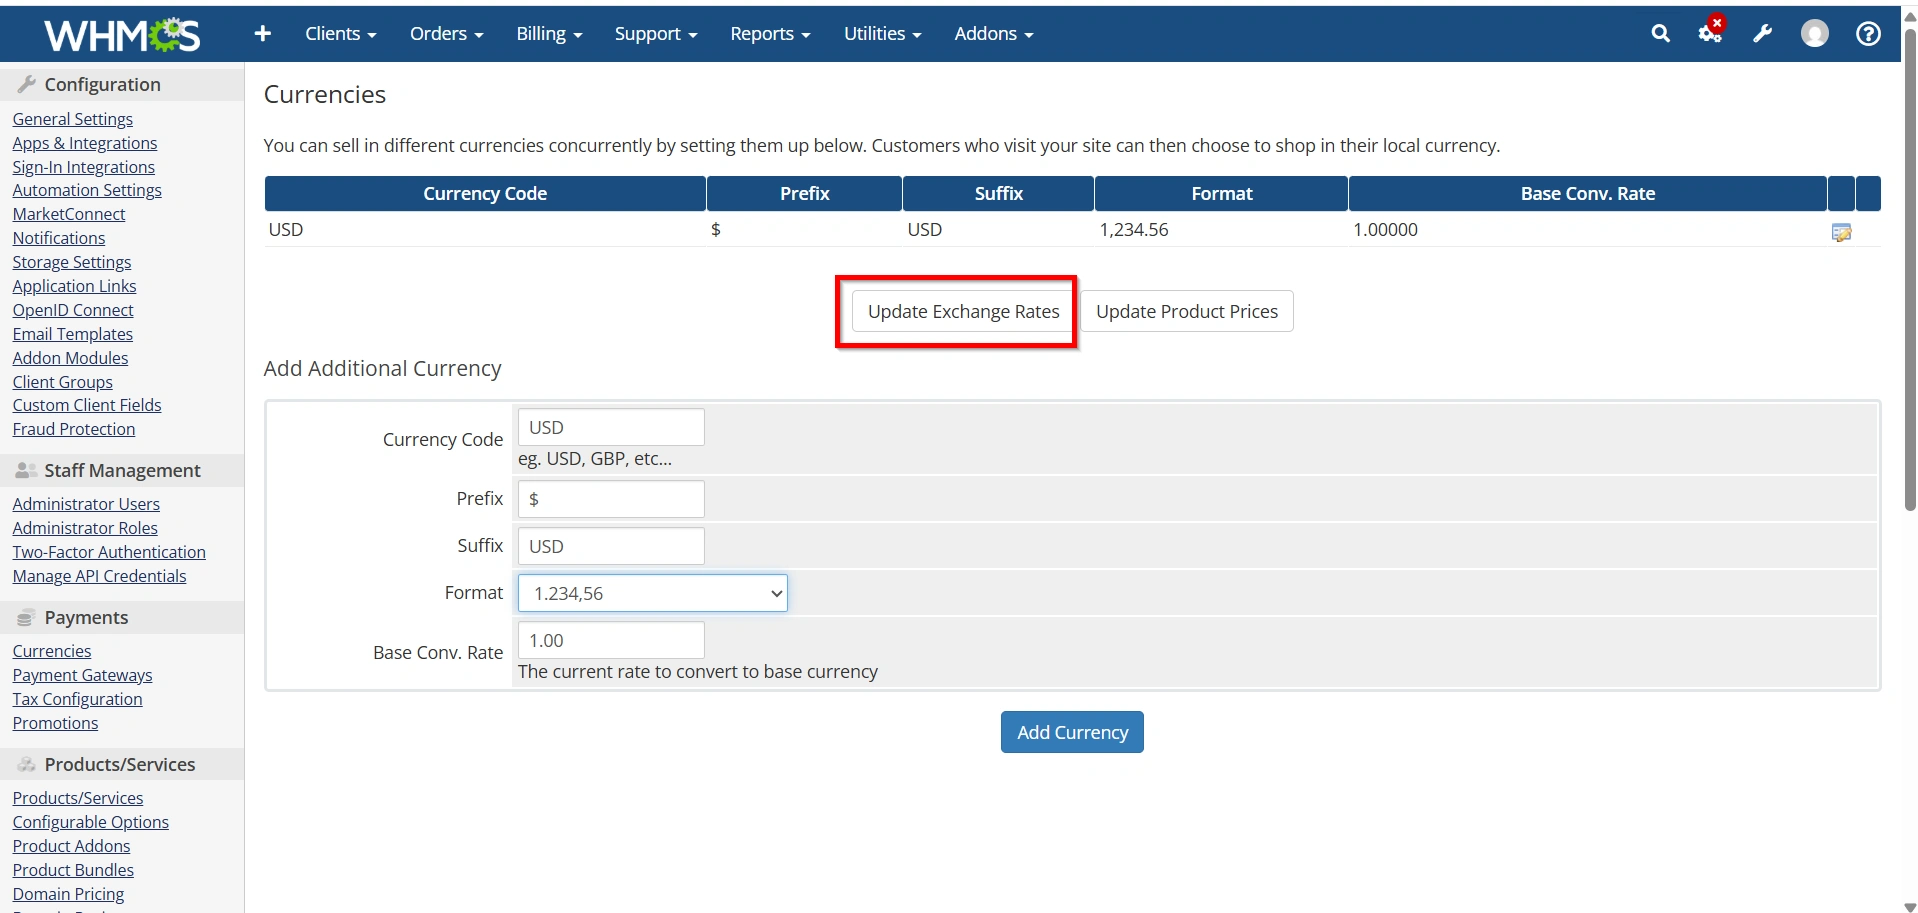Click the Currency Code column header
Image resolution: width=1918 pixels, height=913 pixels.
pos(485,194)
